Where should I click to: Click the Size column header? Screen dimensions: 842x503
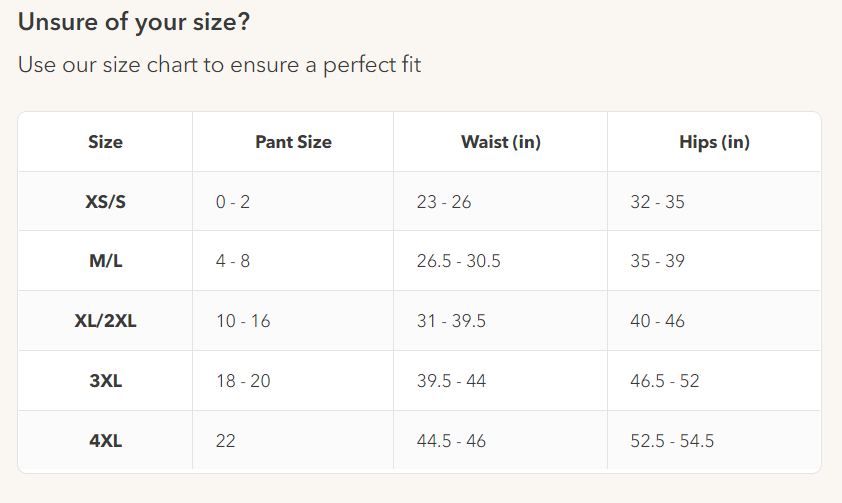coord(105,142)
